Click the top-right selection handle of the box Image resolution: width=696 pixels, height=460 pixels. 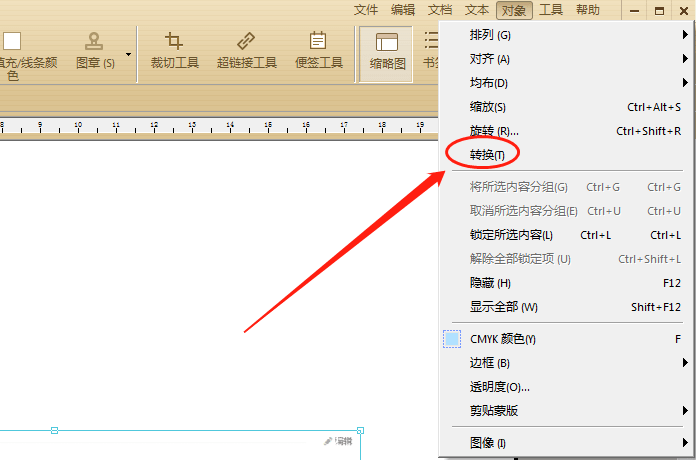[360, 430]
